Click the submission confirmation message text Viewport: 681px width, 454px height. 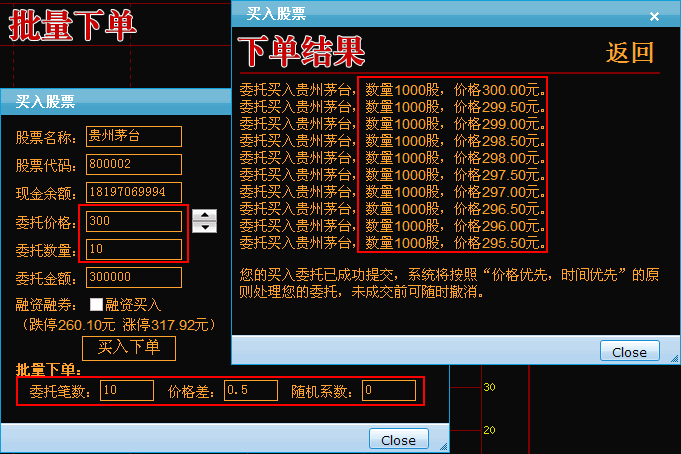point(449,283)
